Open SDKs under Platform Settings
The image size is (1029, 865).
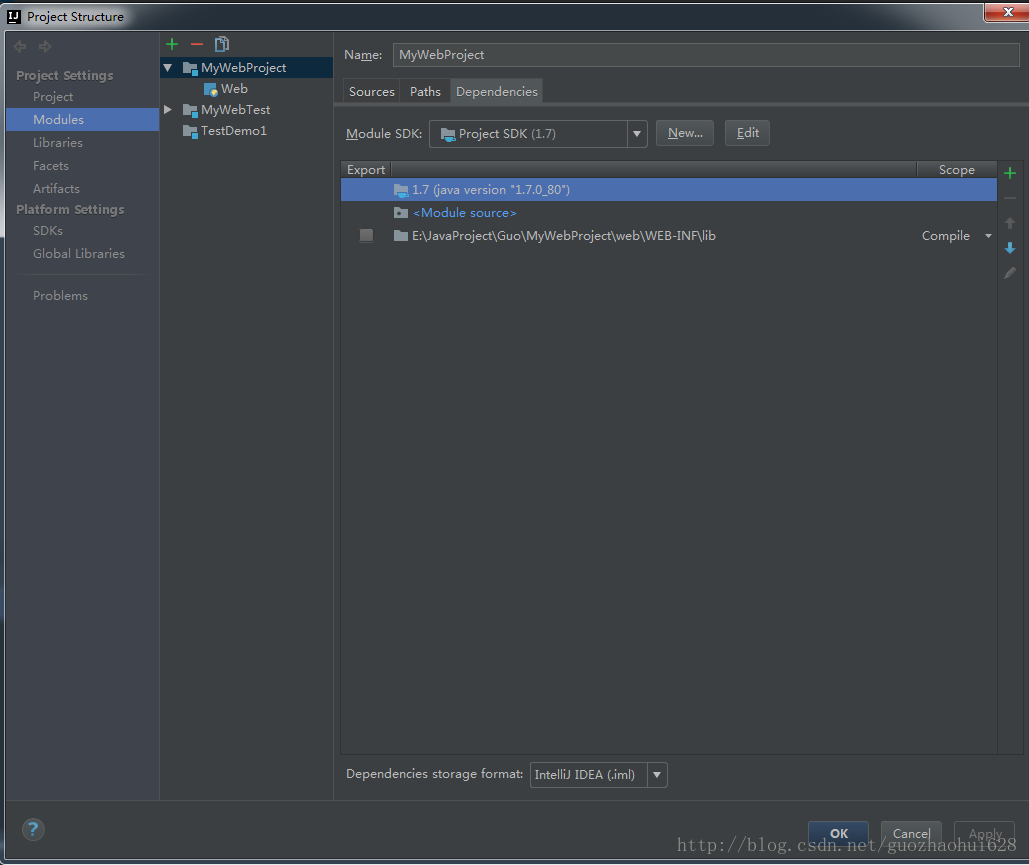[48, 230]
